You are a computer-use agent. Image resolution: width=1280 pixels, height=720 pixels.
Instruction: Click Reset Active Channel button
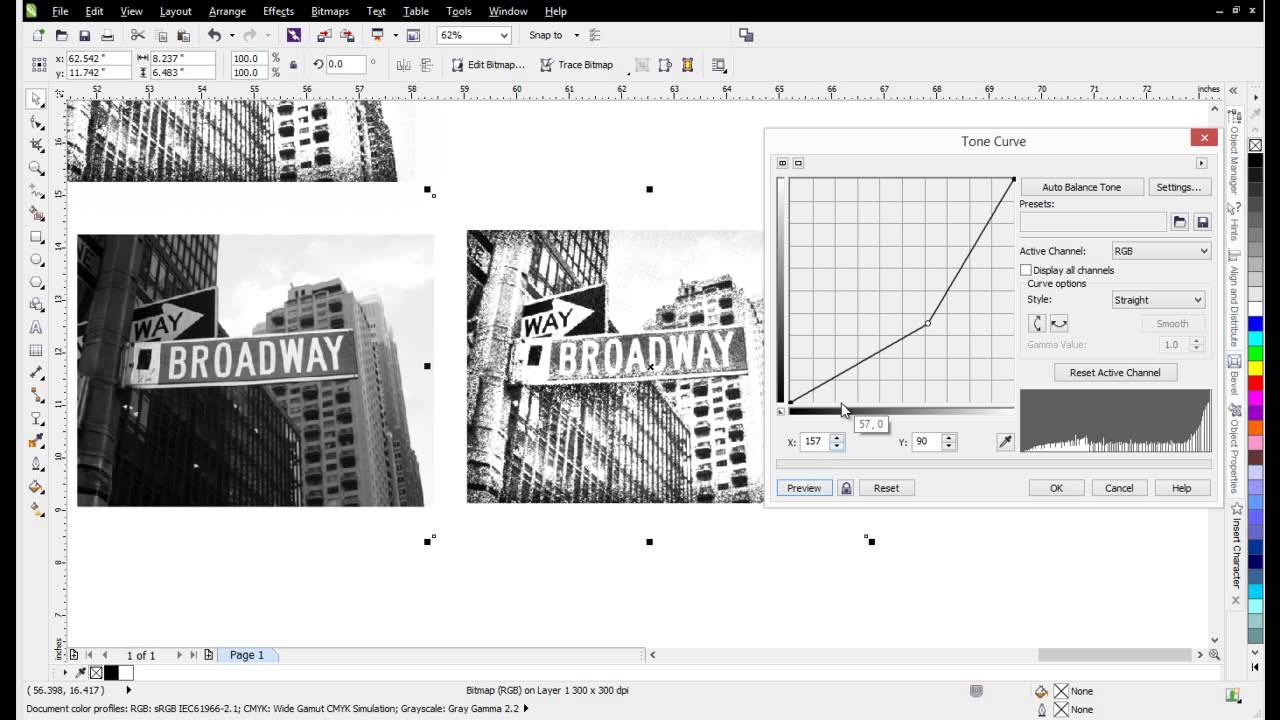tap(1115, 372)
